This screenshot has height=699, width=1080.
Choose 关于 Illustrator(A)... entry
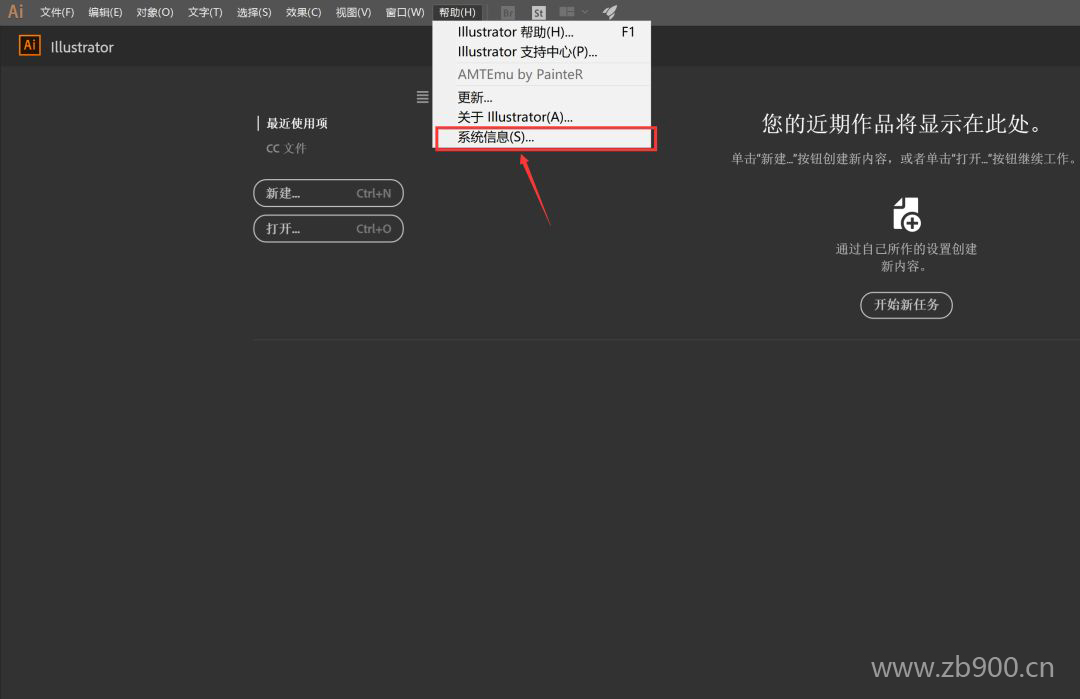[541, 117]
